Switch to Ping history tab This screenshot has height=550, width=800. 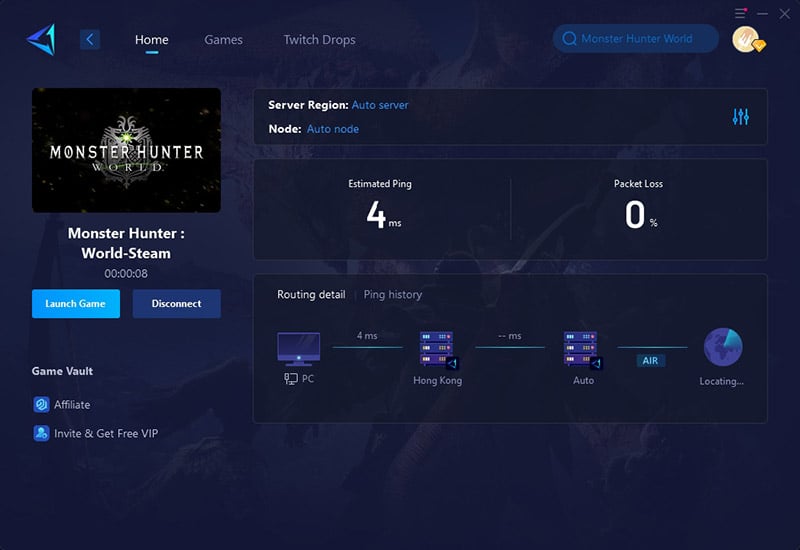point(393,294)
